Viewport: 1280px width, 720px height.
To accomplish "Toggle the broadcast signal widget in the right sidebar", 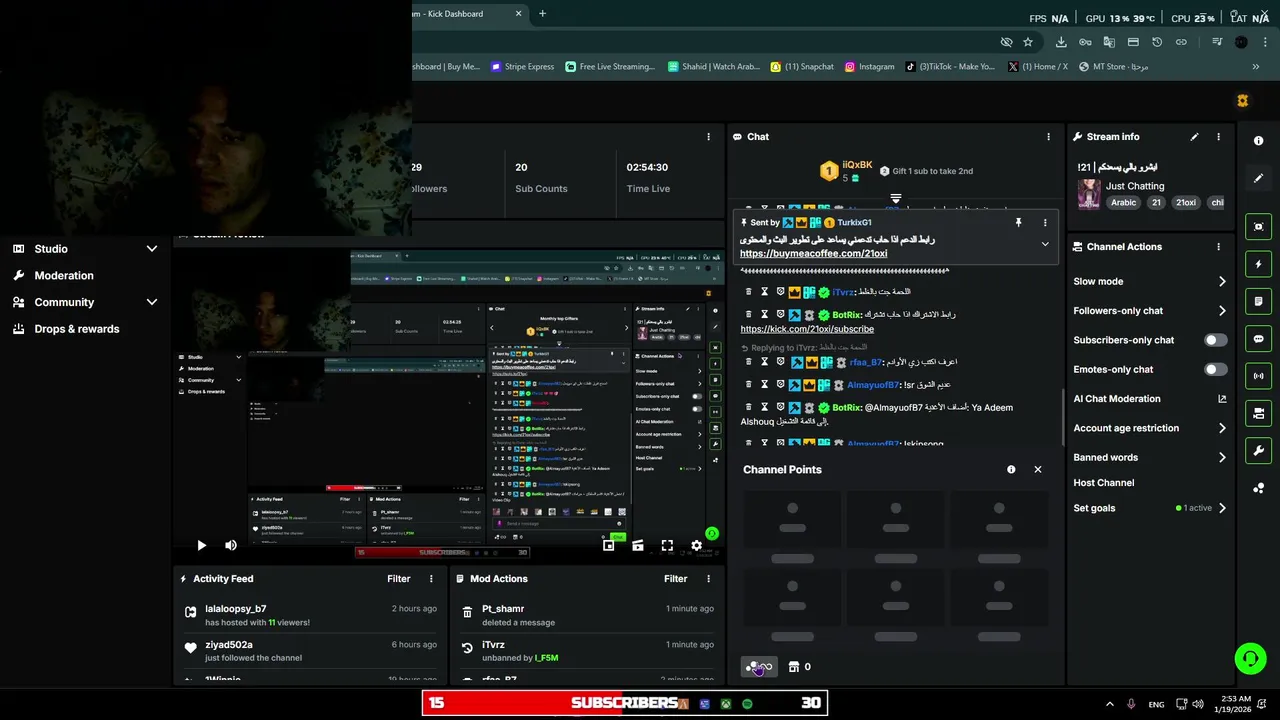I will click(1259, 376).
